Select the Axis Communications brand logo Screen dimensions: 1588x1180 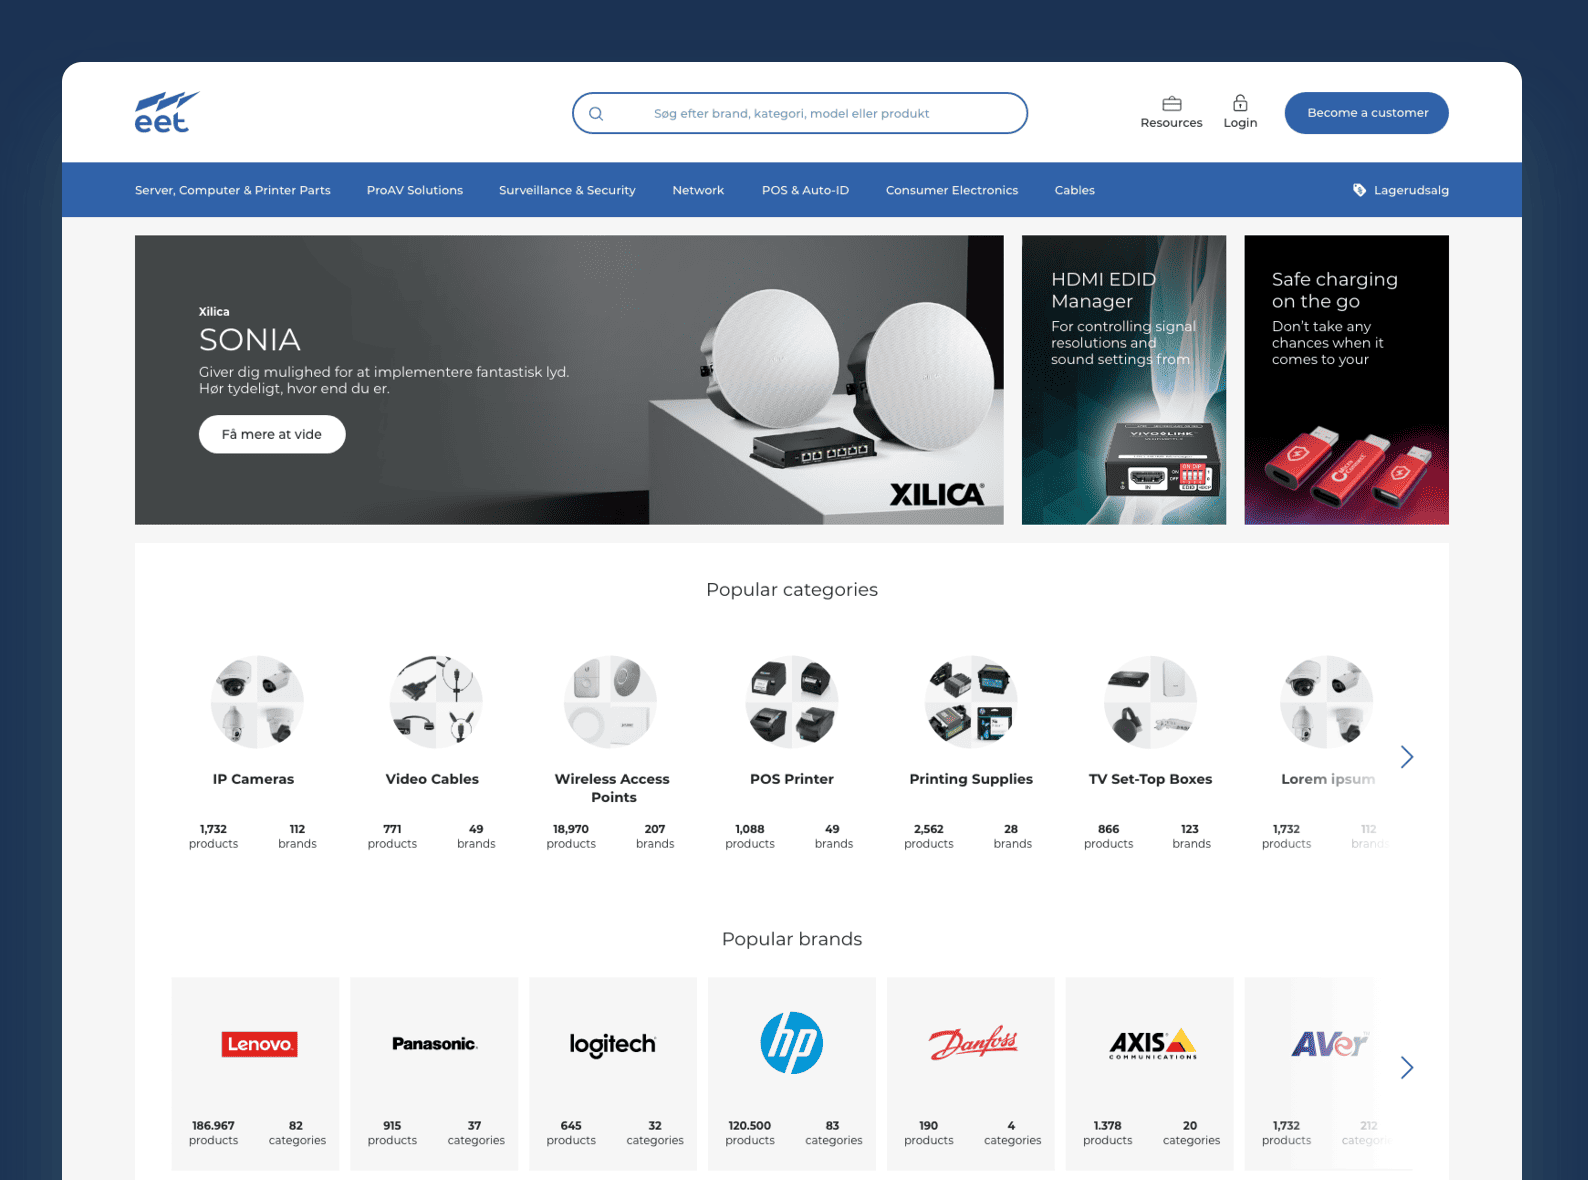(1153, 1044)
